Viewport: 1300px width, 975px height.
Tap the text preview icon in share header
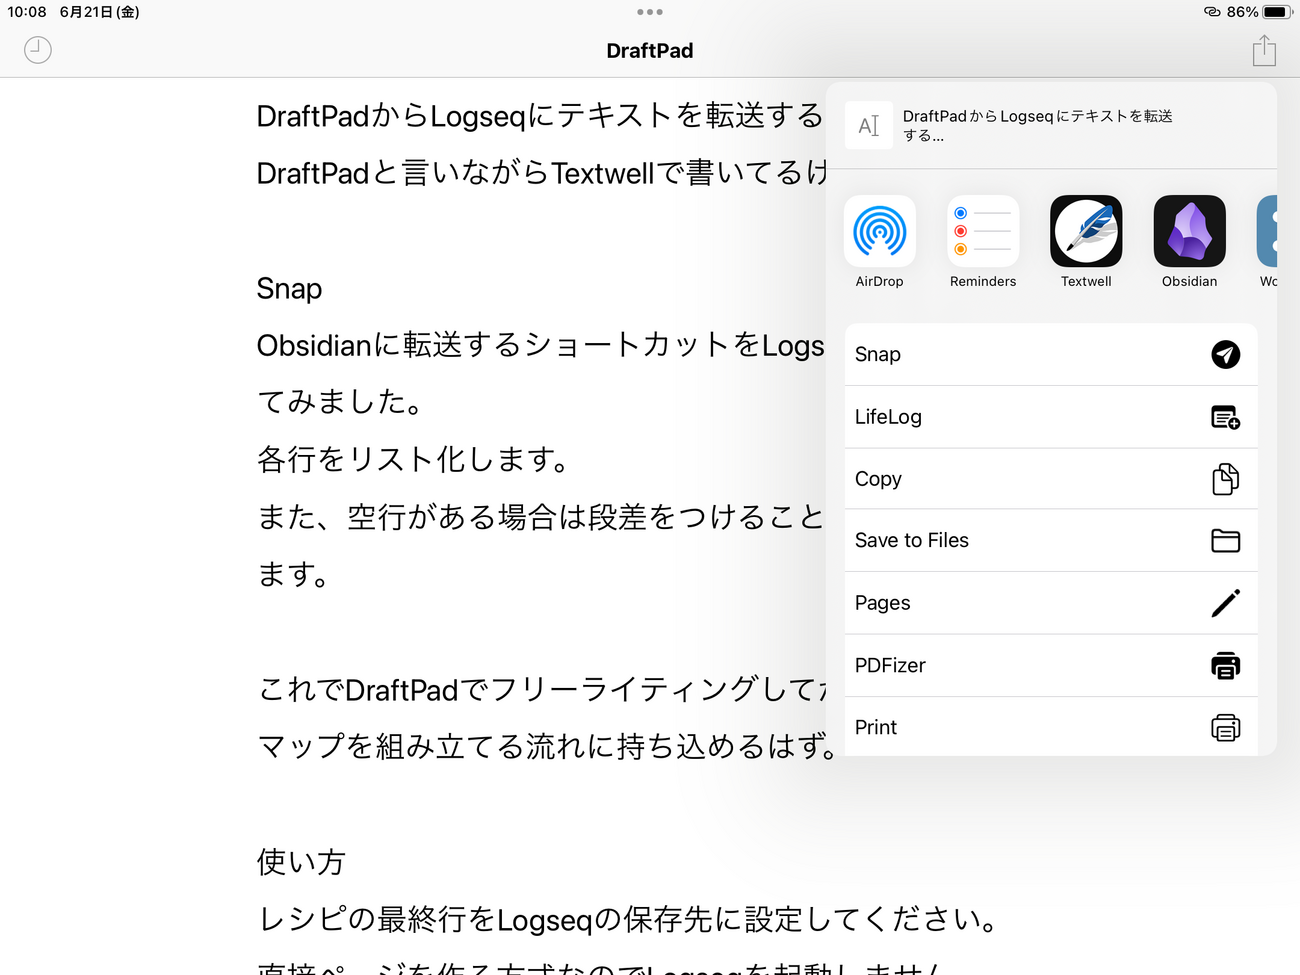[x=869, y=125]
